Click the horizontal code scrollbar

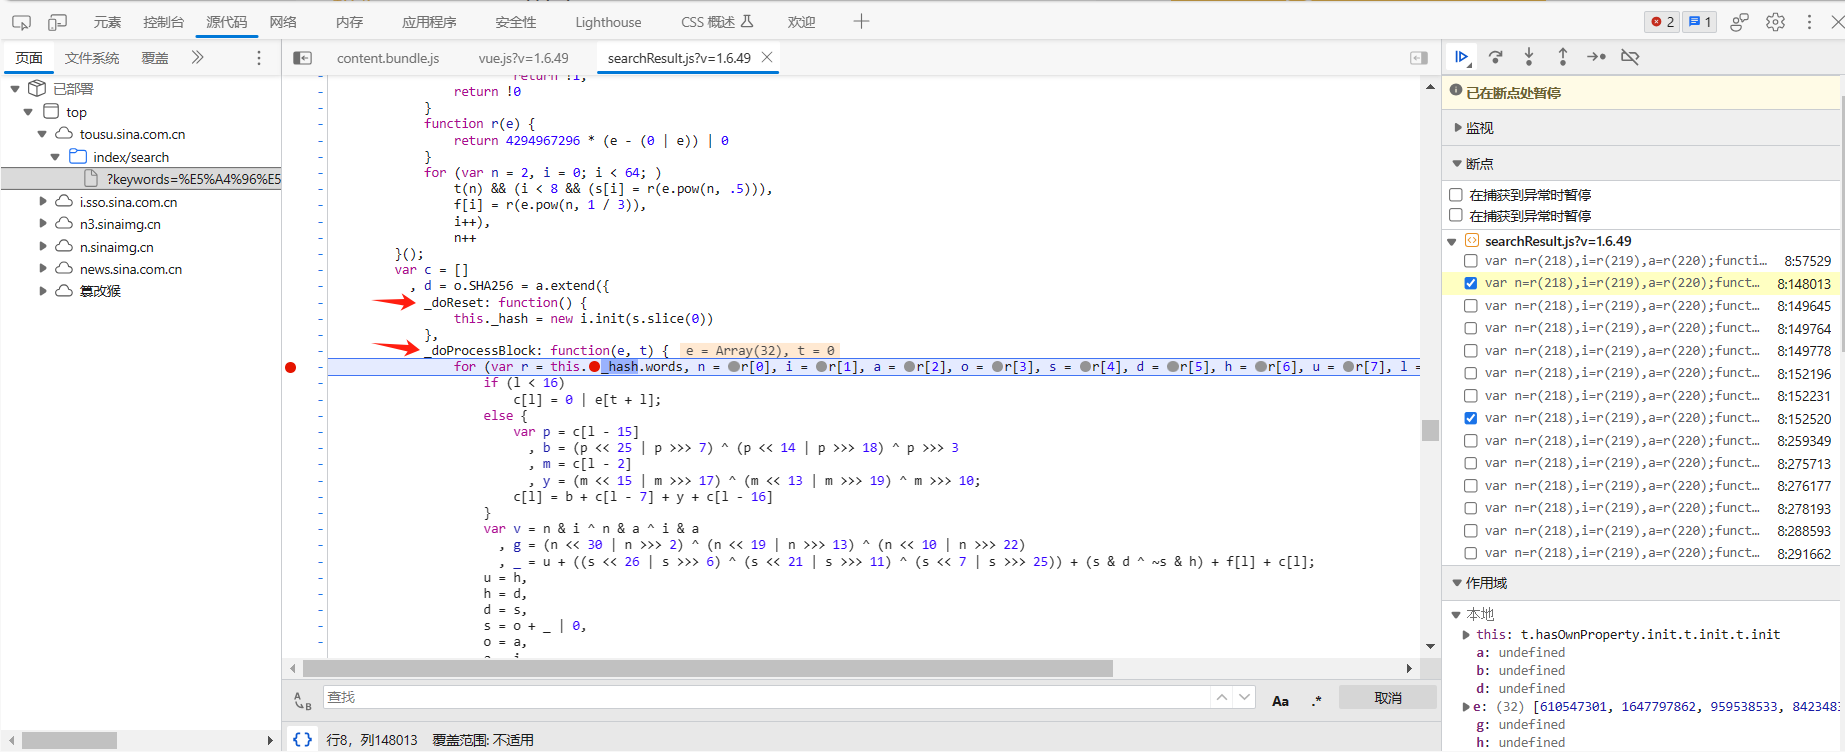click(x=708, y=668)
